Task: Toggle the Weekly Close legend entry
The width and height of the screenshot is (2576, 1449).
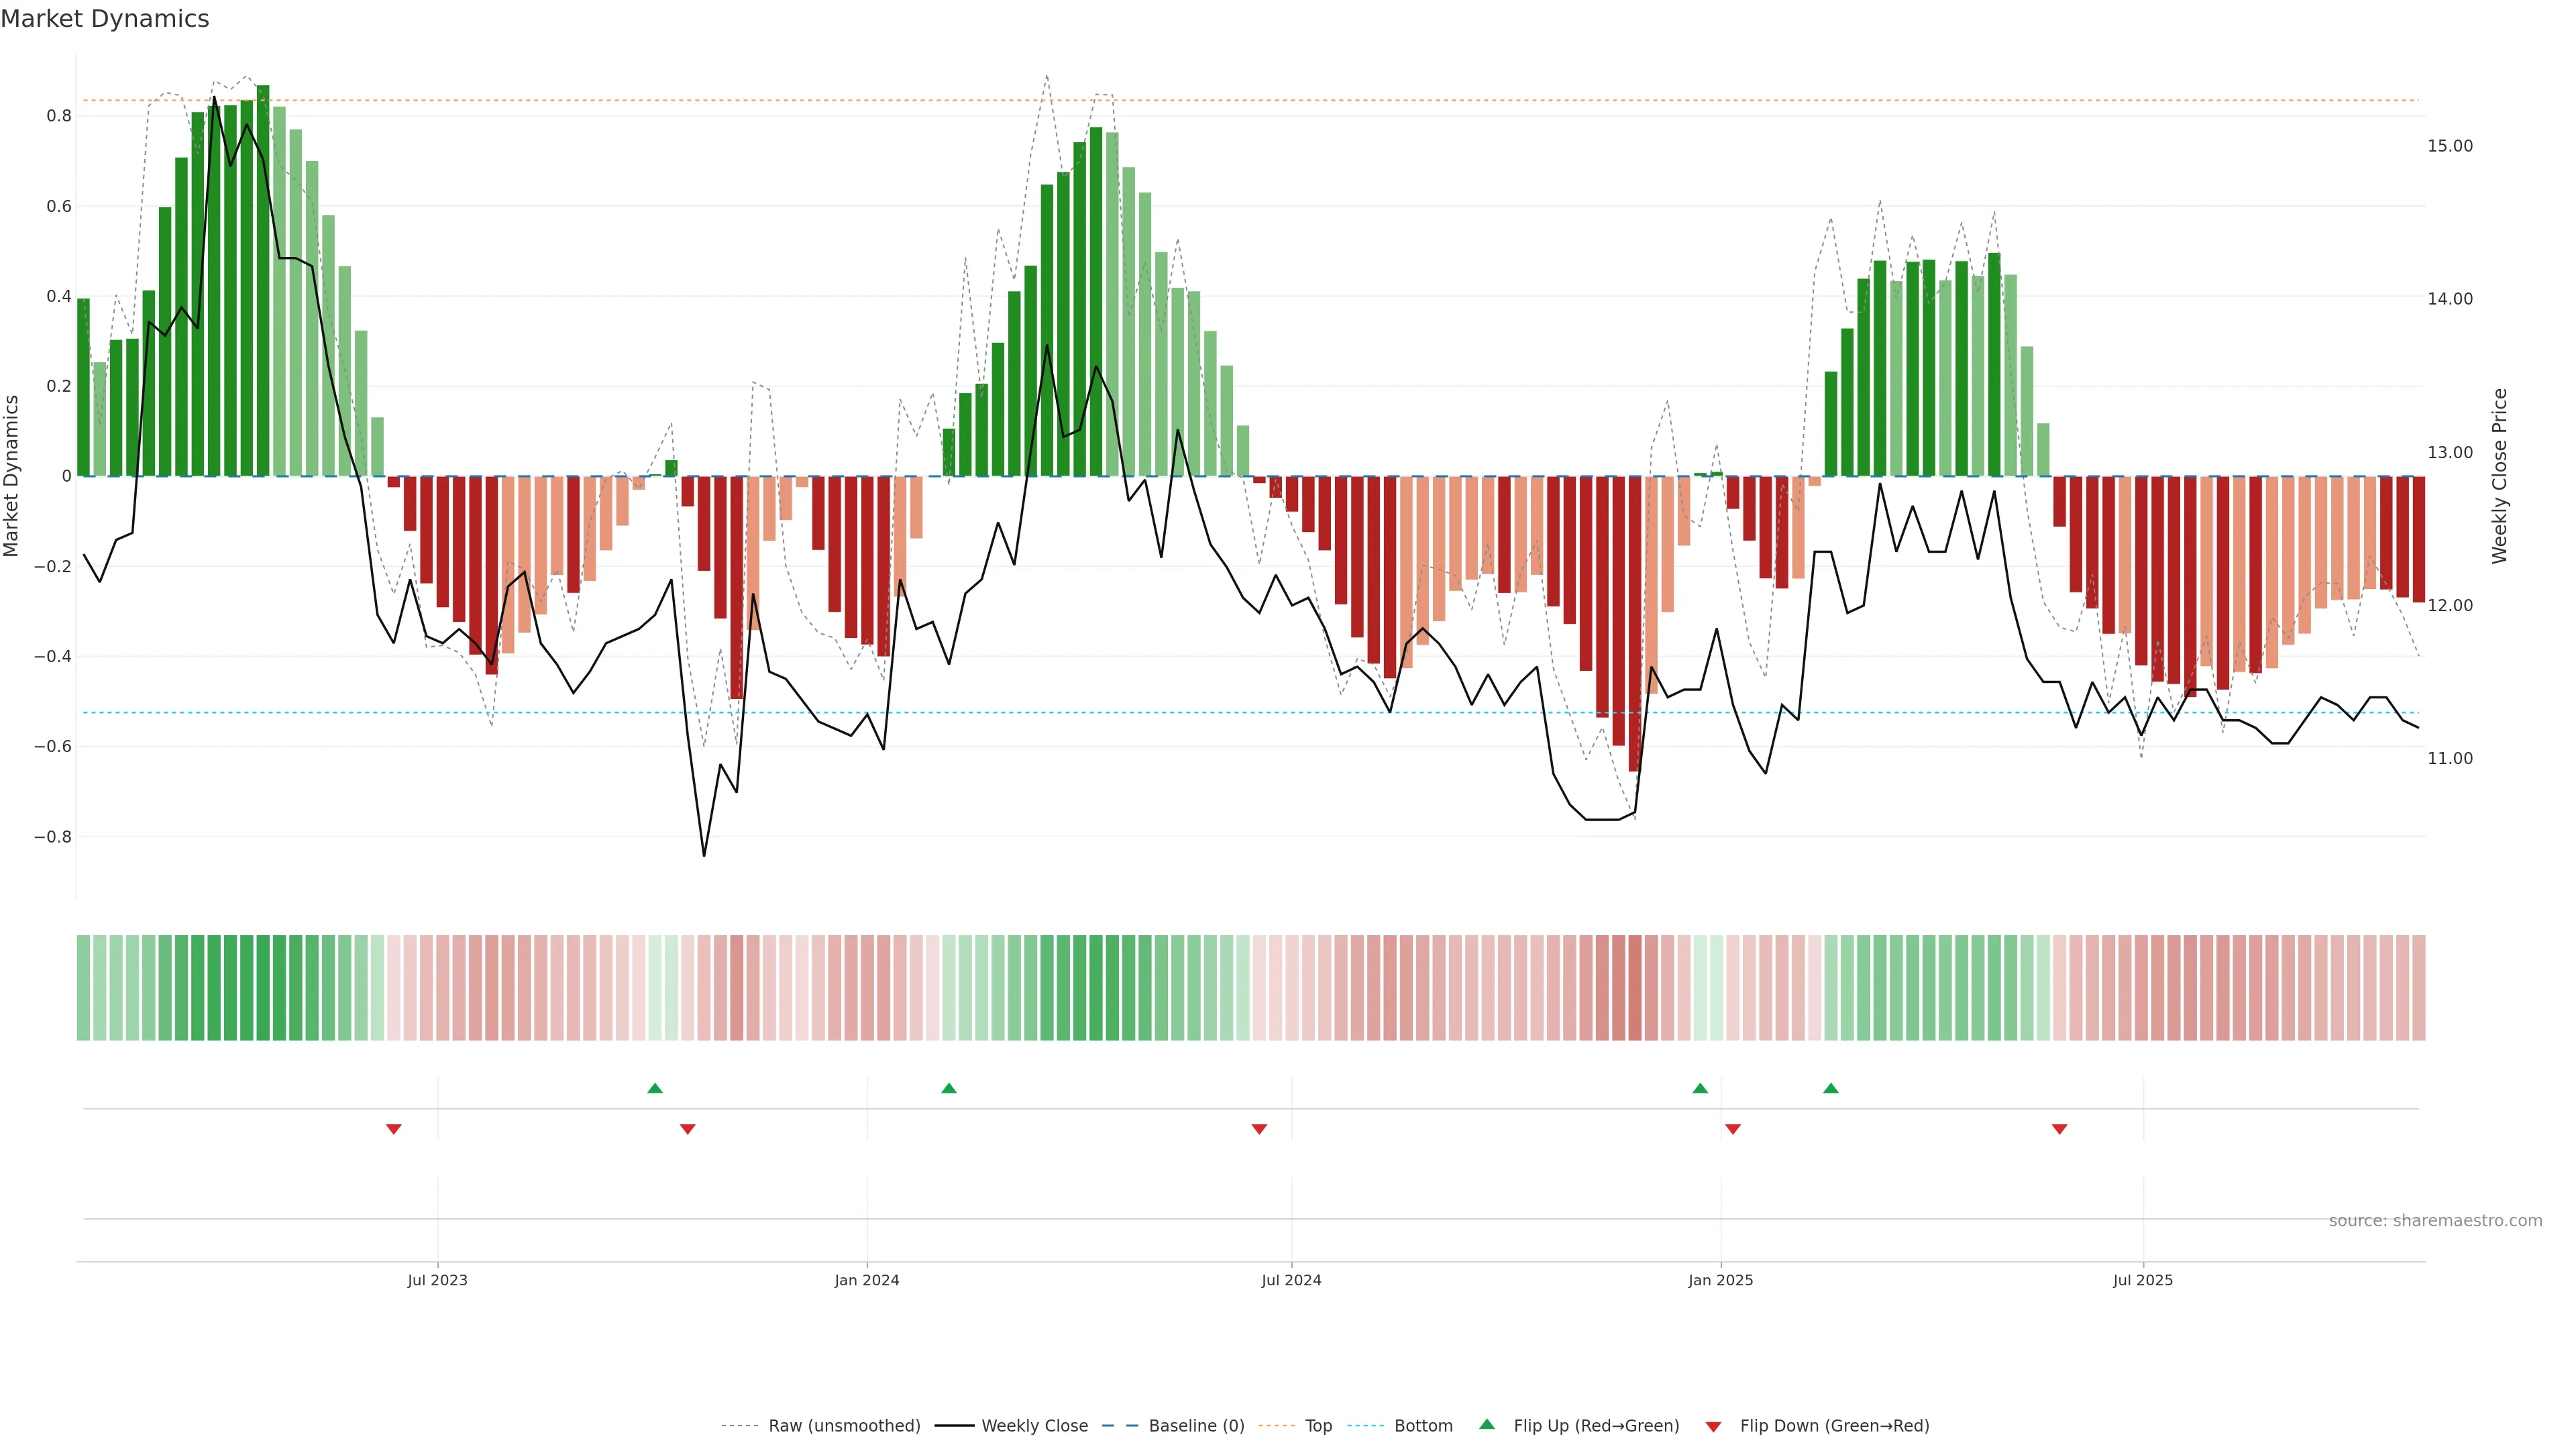Action: [1034, 1426]
